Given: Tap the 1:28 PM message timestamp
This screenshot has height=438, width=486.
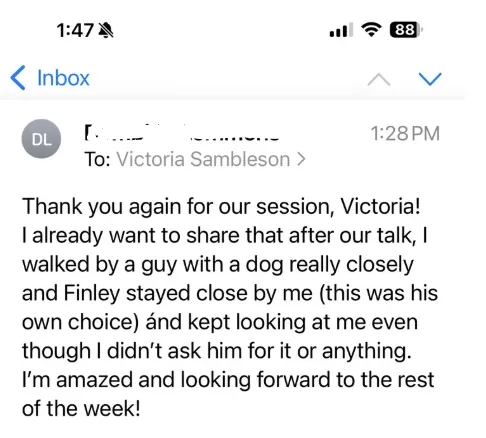Looking at the screenshot, I should 405,133.
